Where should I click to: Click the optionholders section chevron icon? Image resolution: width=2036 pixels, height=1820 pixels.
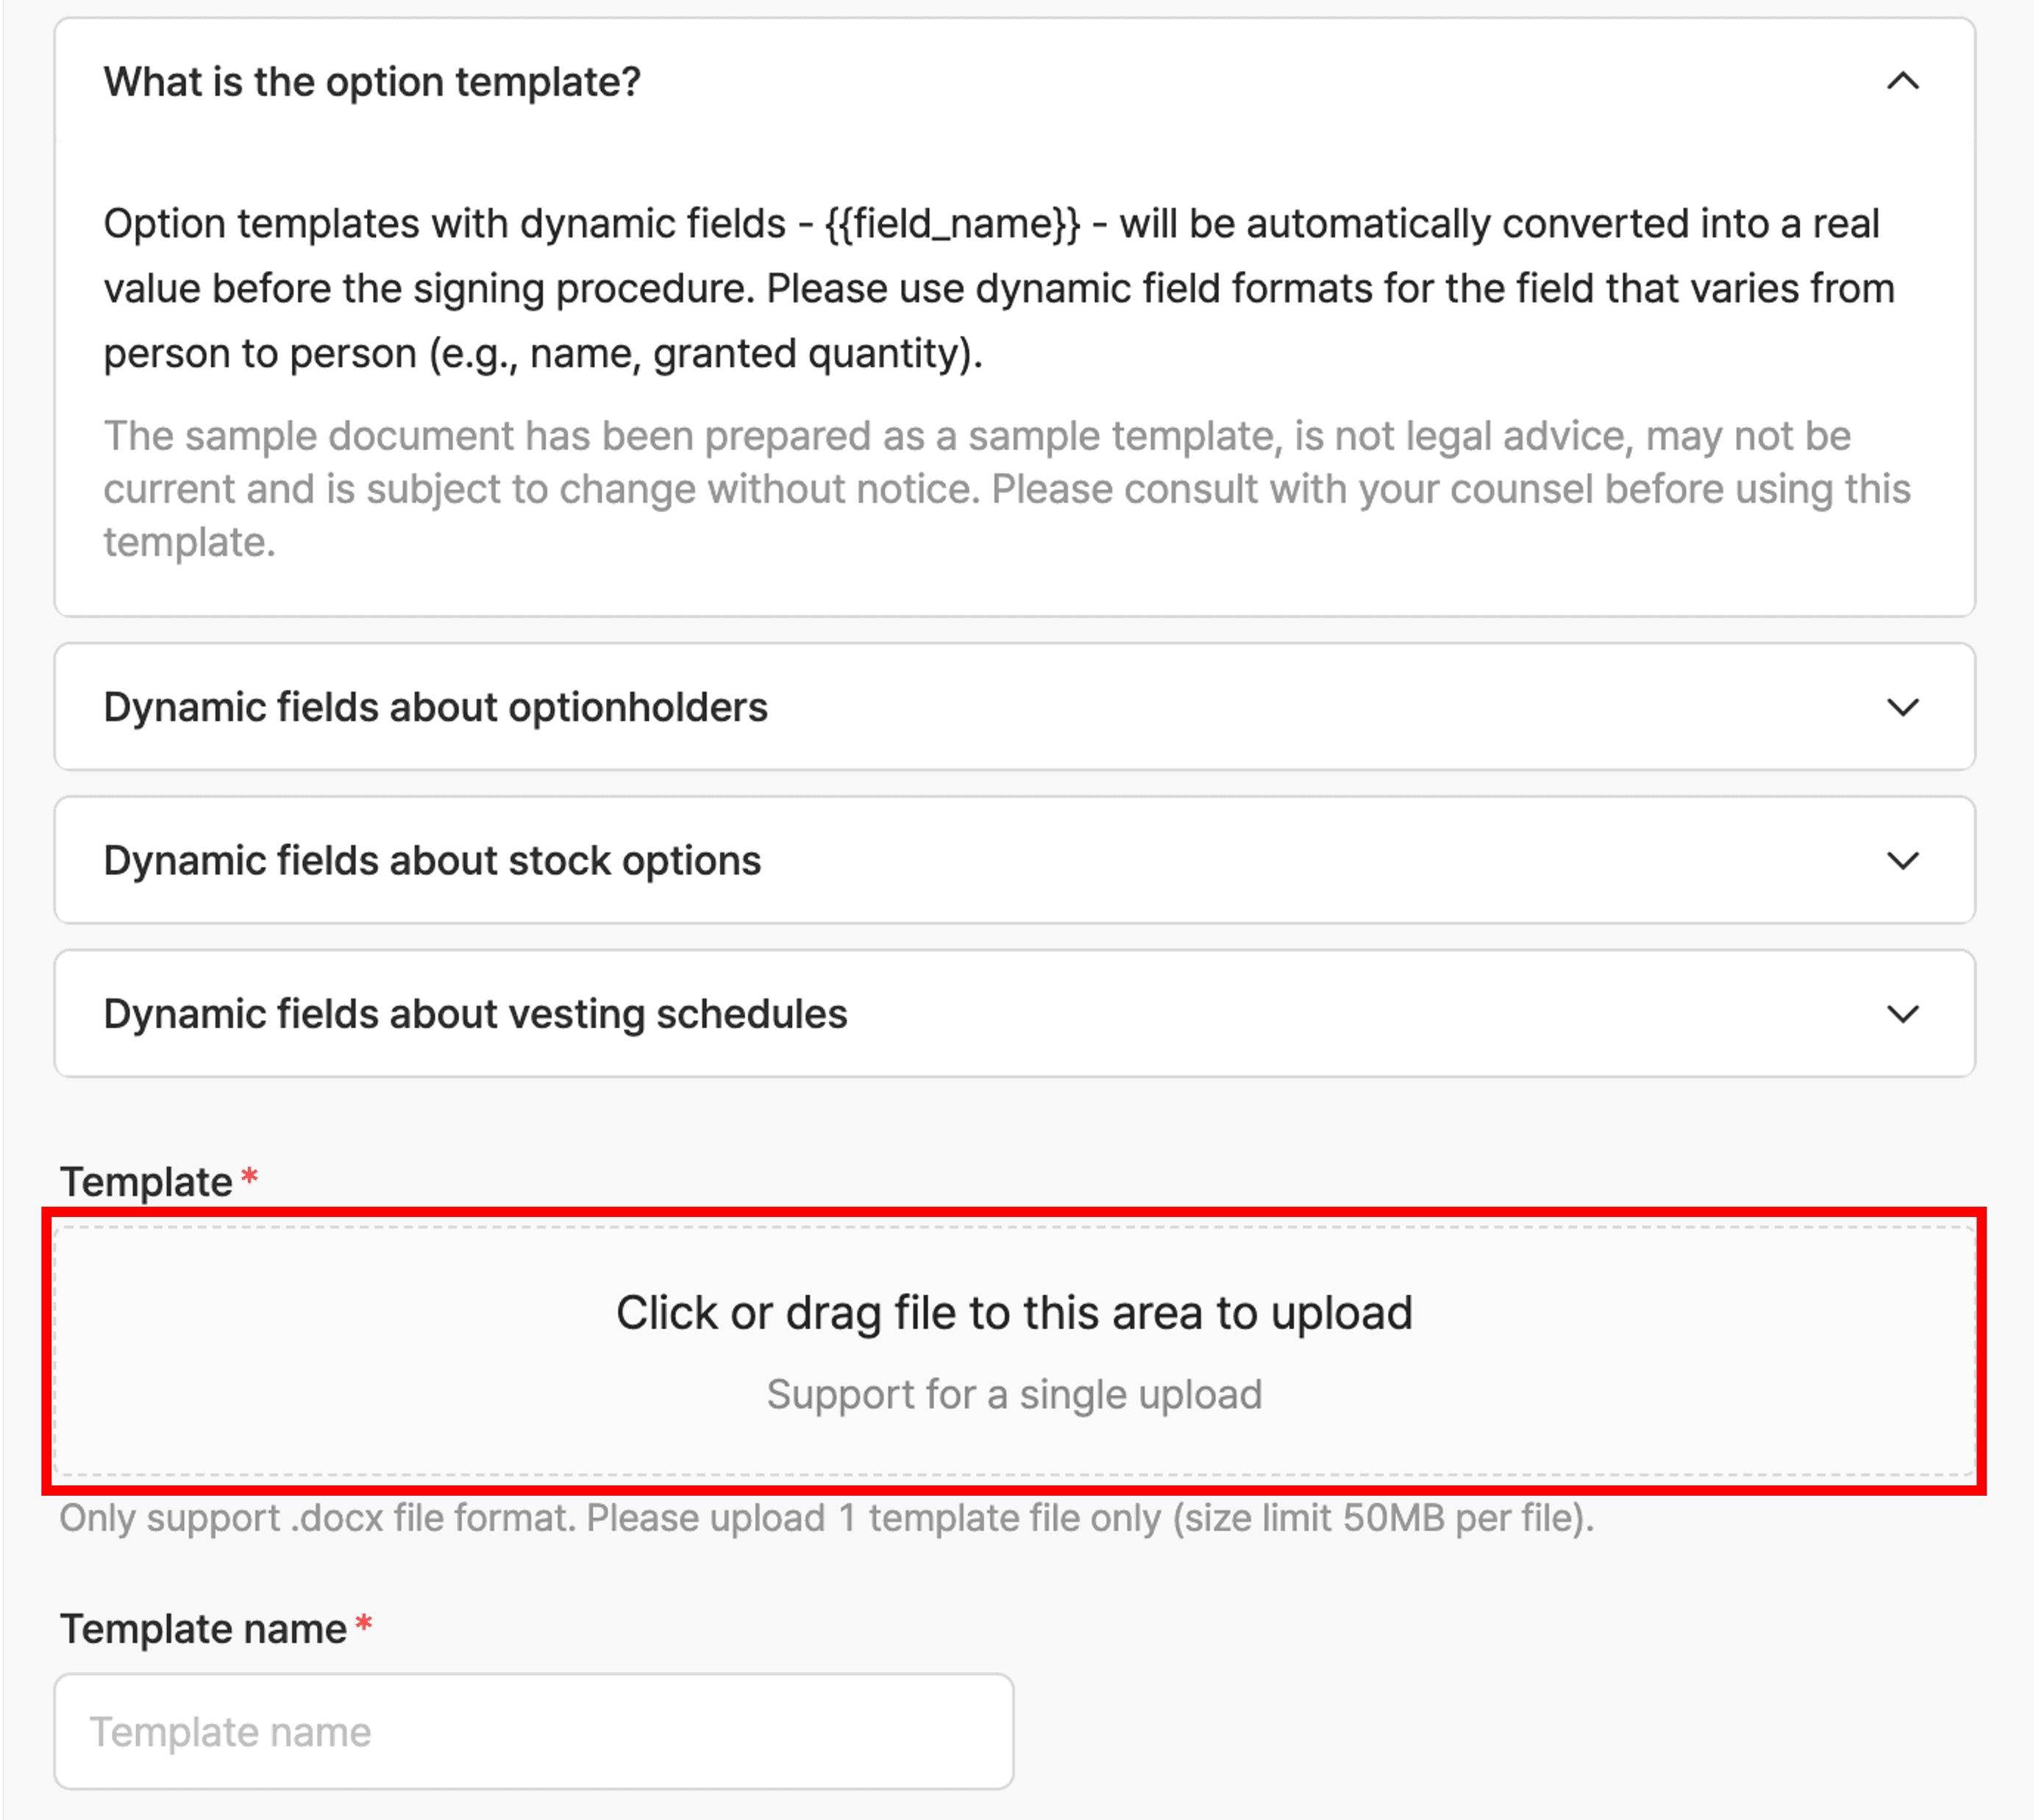(1902, 707)
